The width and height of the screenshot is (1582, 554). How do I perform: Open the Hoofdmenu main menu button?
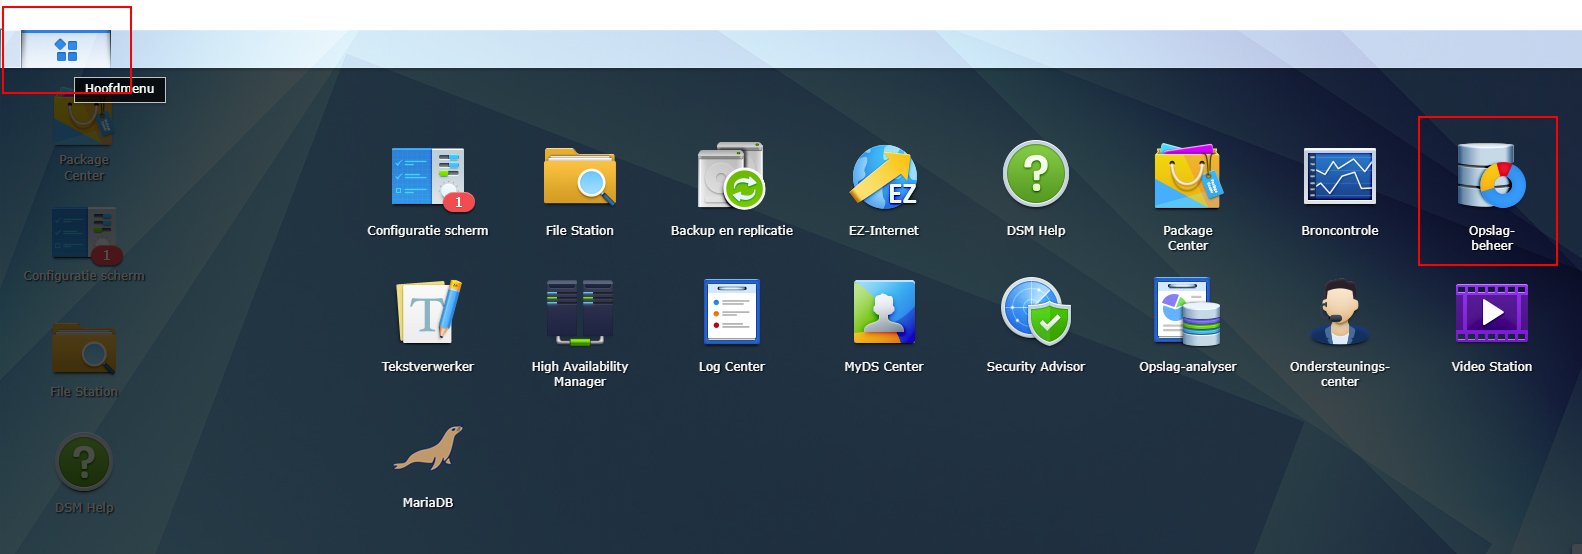pyautogui.click(x=66, y=49)
